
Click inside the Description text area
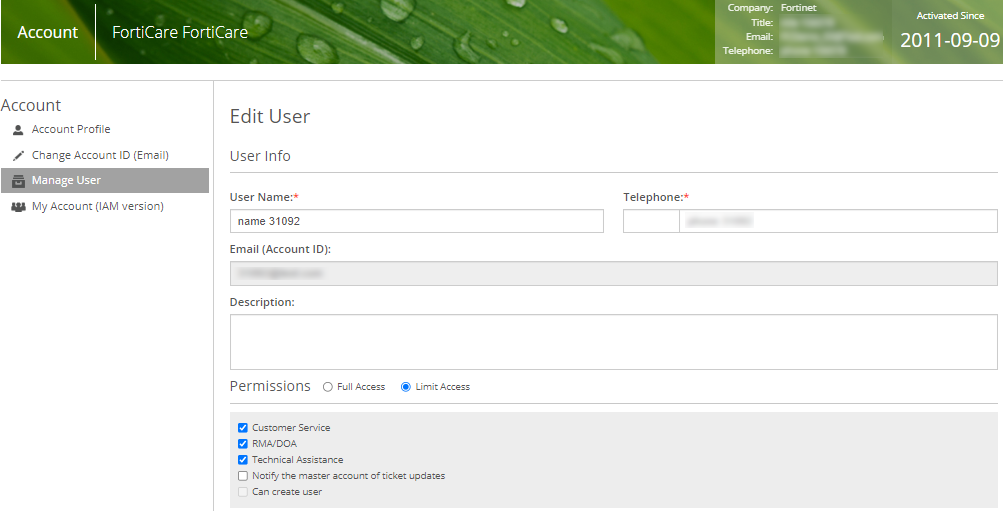point(613,342)
